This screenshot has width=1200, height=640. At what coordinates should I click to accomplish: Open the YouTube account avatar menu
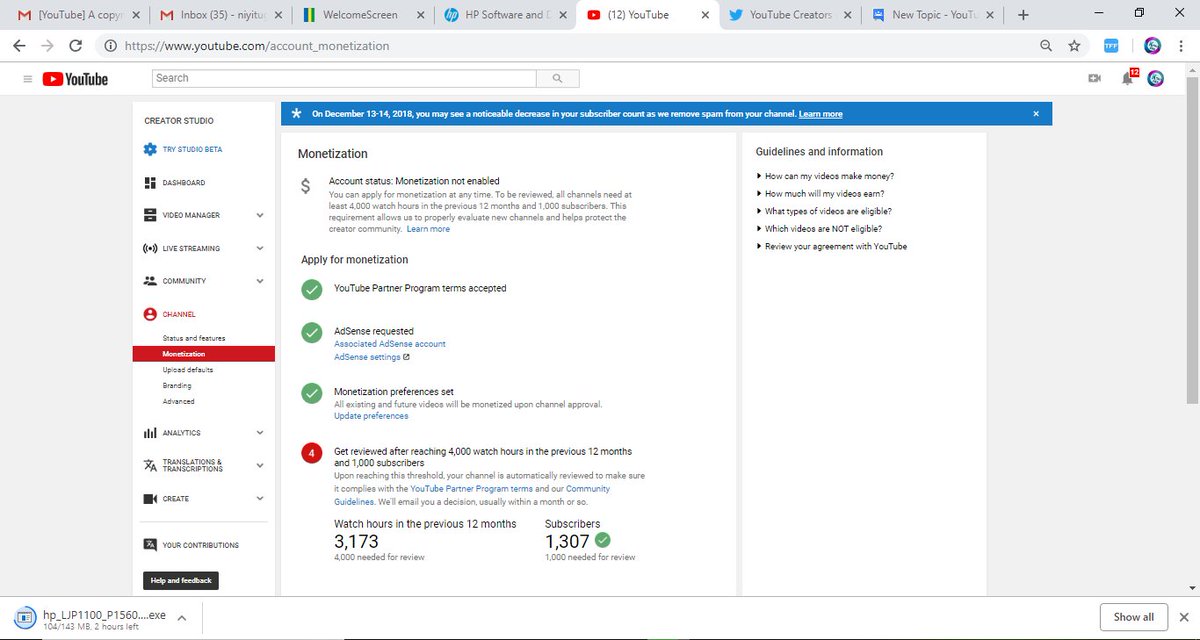pyautogui.click(x=1155, y=79)
